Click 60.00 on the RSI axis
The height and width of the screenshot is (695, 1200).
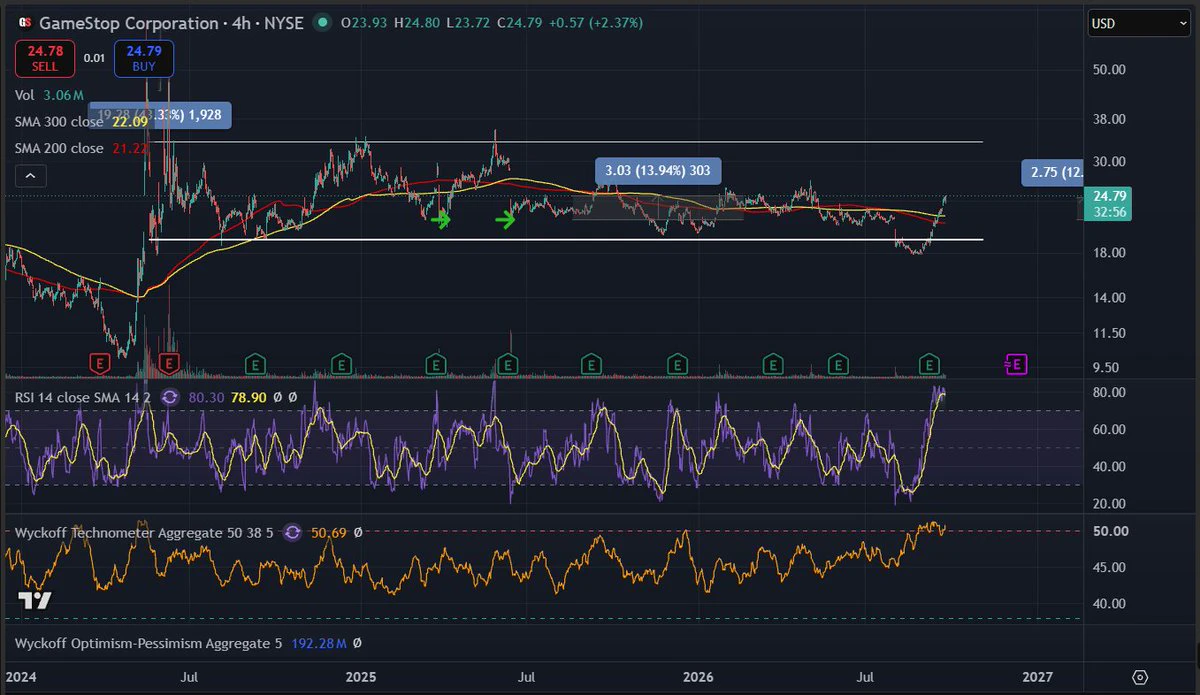coord(1110,429)
